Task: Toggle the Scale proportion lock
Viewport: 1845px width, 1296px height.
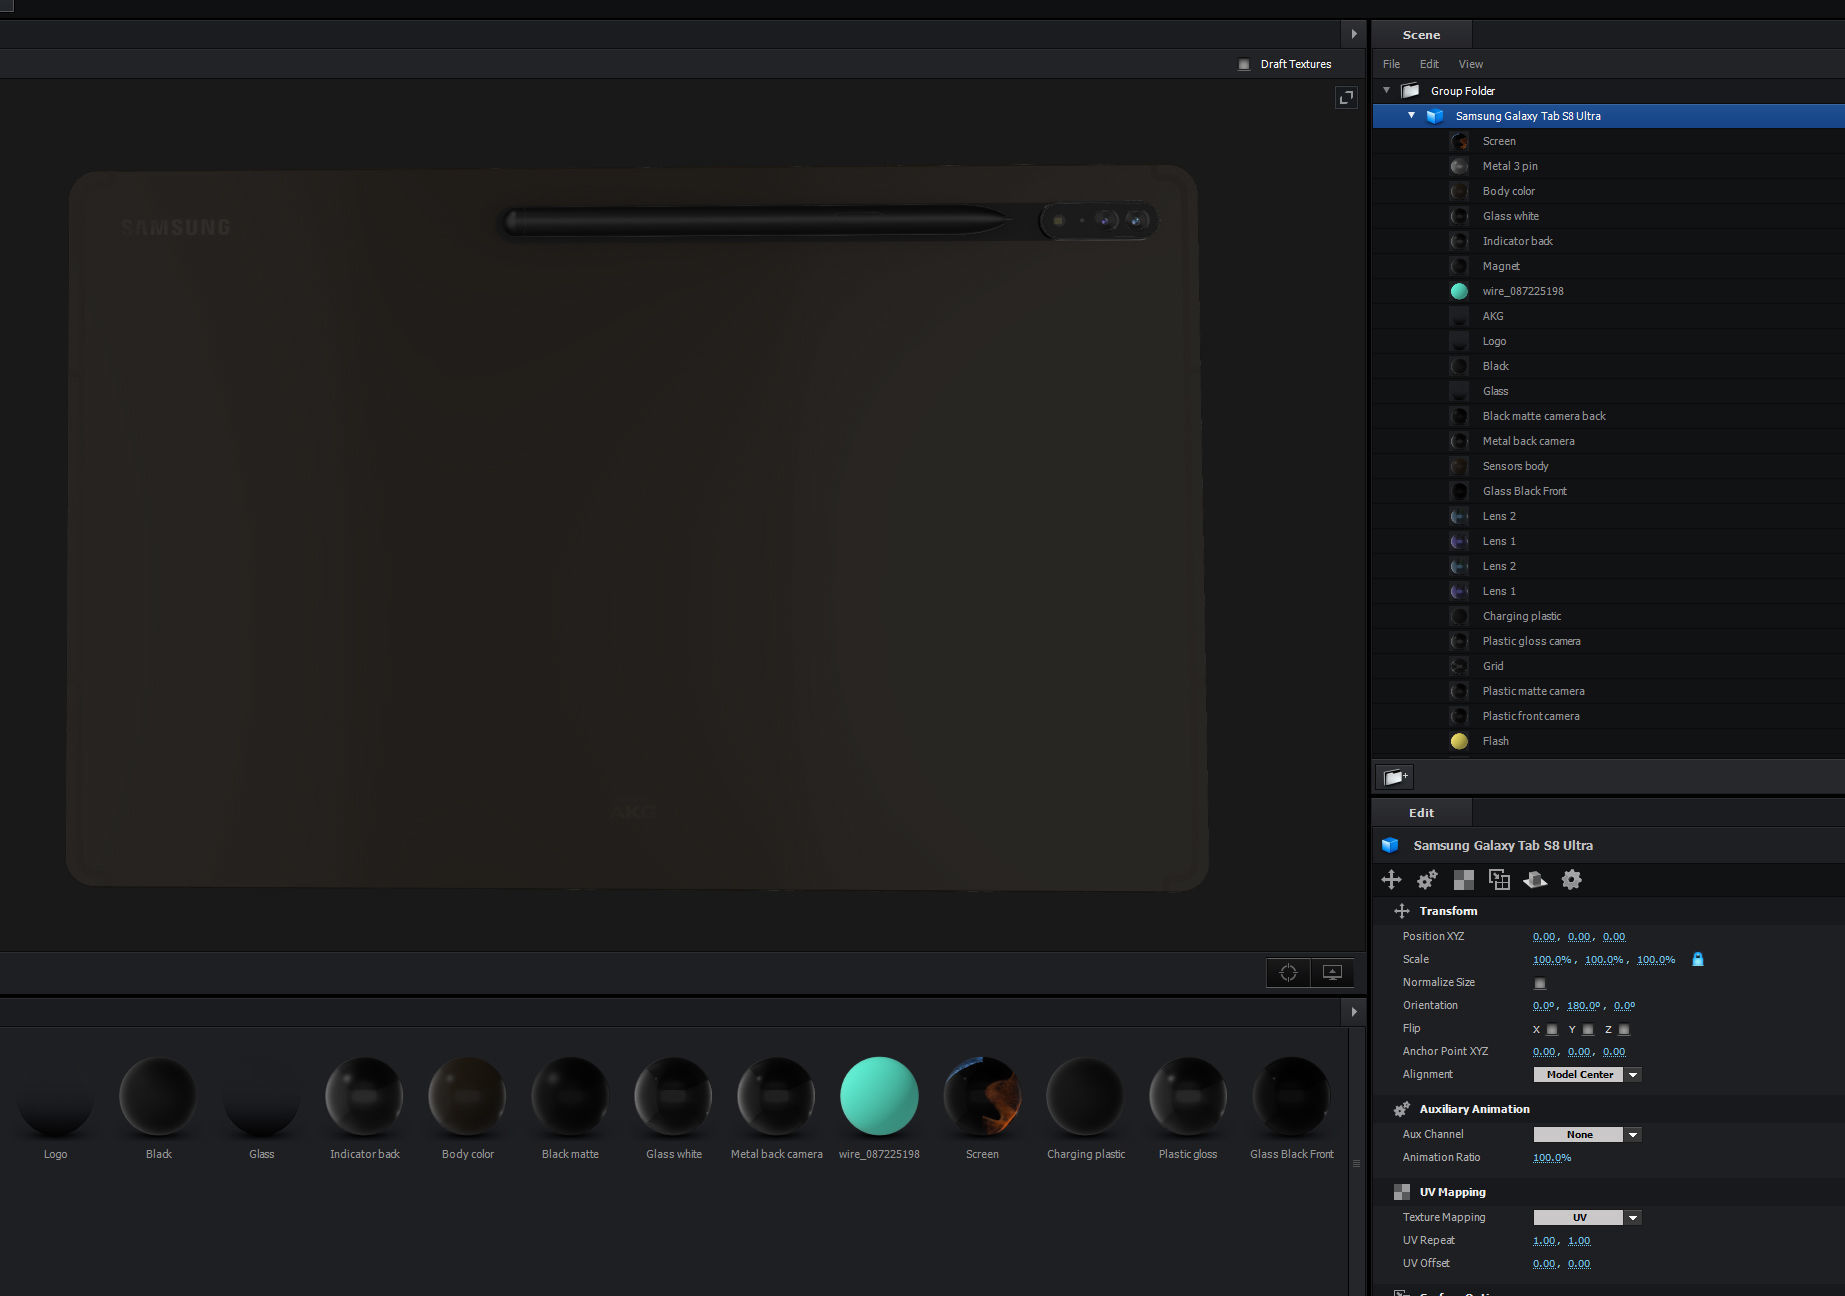Action: click(1697, 959)
